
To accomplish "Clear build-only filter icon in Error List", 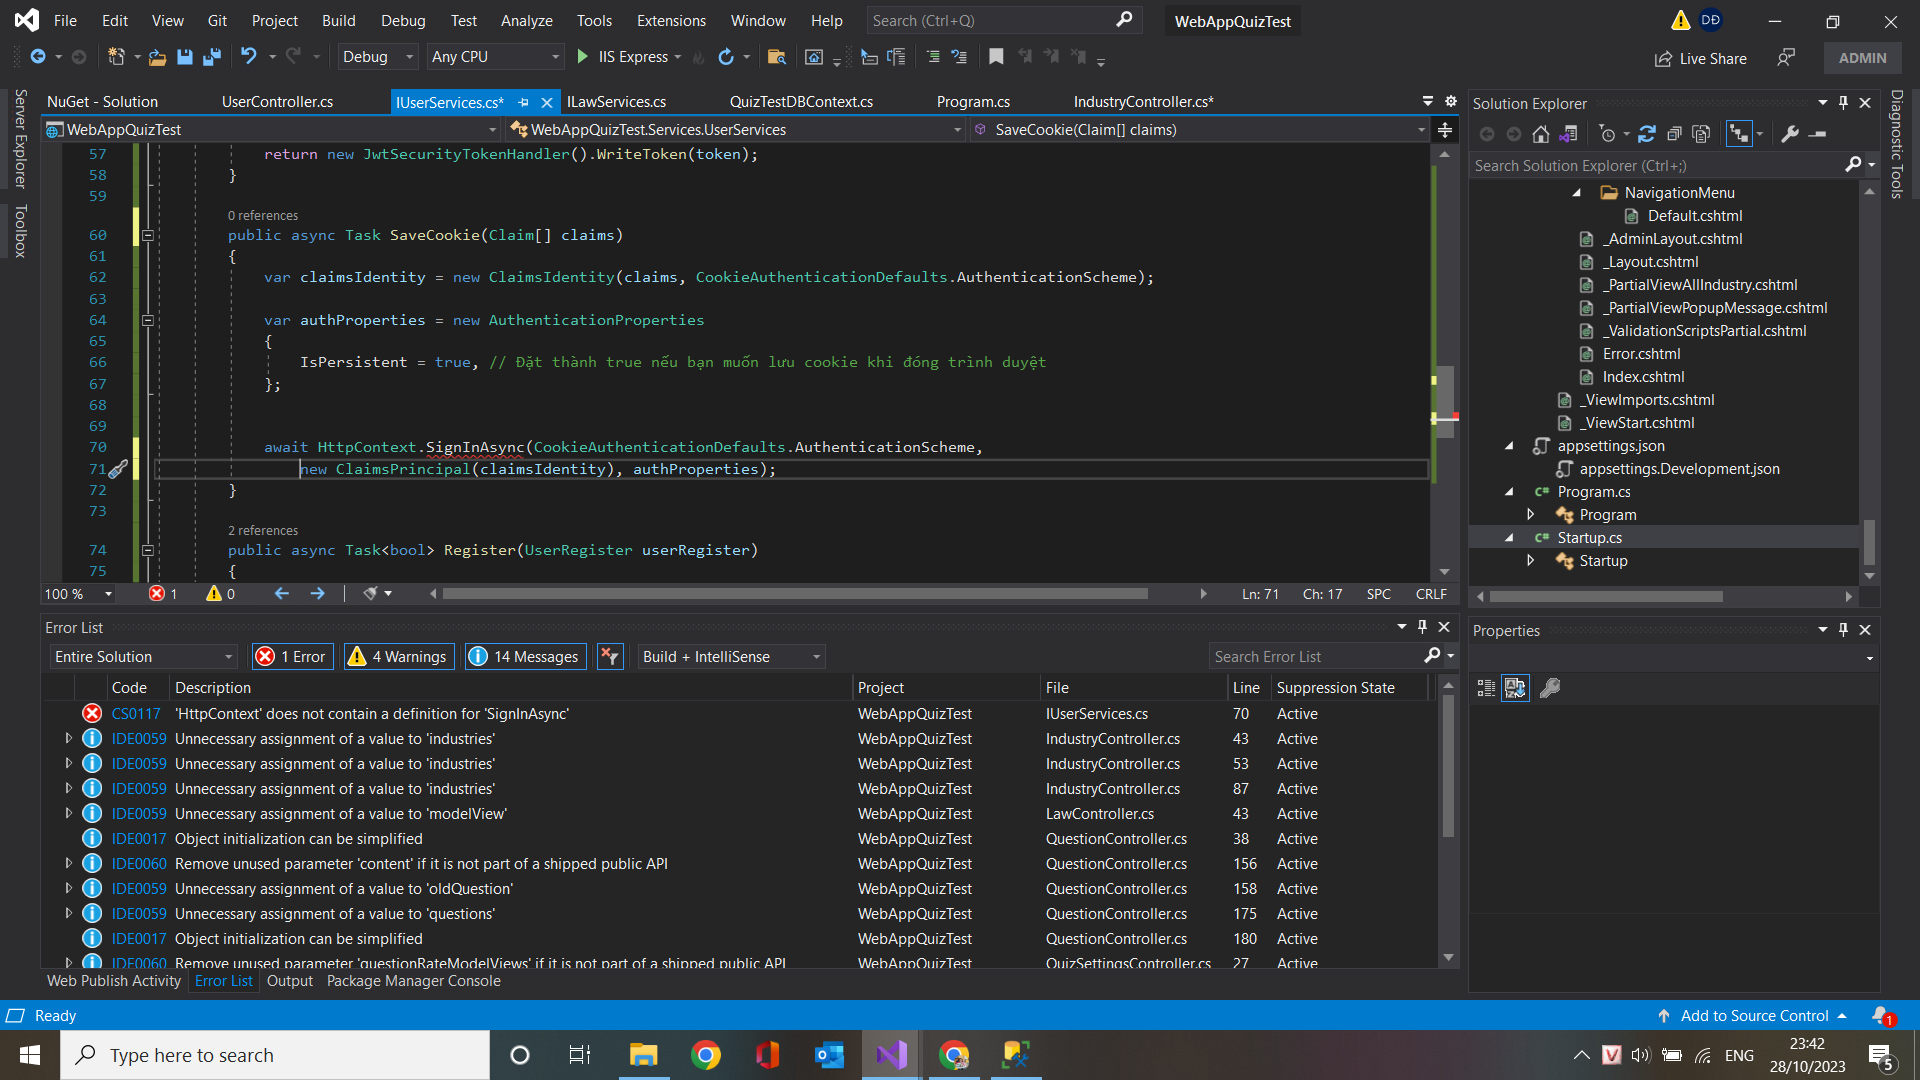I will [609, 657].
